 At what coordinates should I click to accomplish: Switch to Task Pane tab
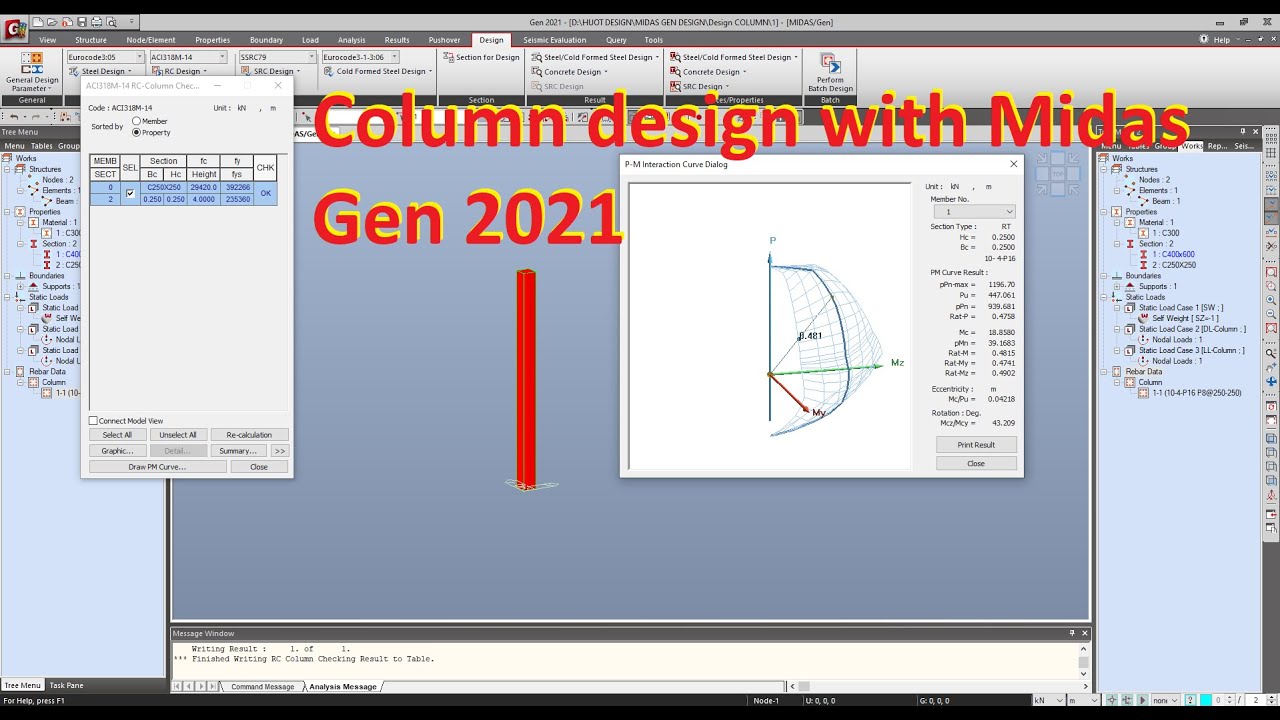66,685
